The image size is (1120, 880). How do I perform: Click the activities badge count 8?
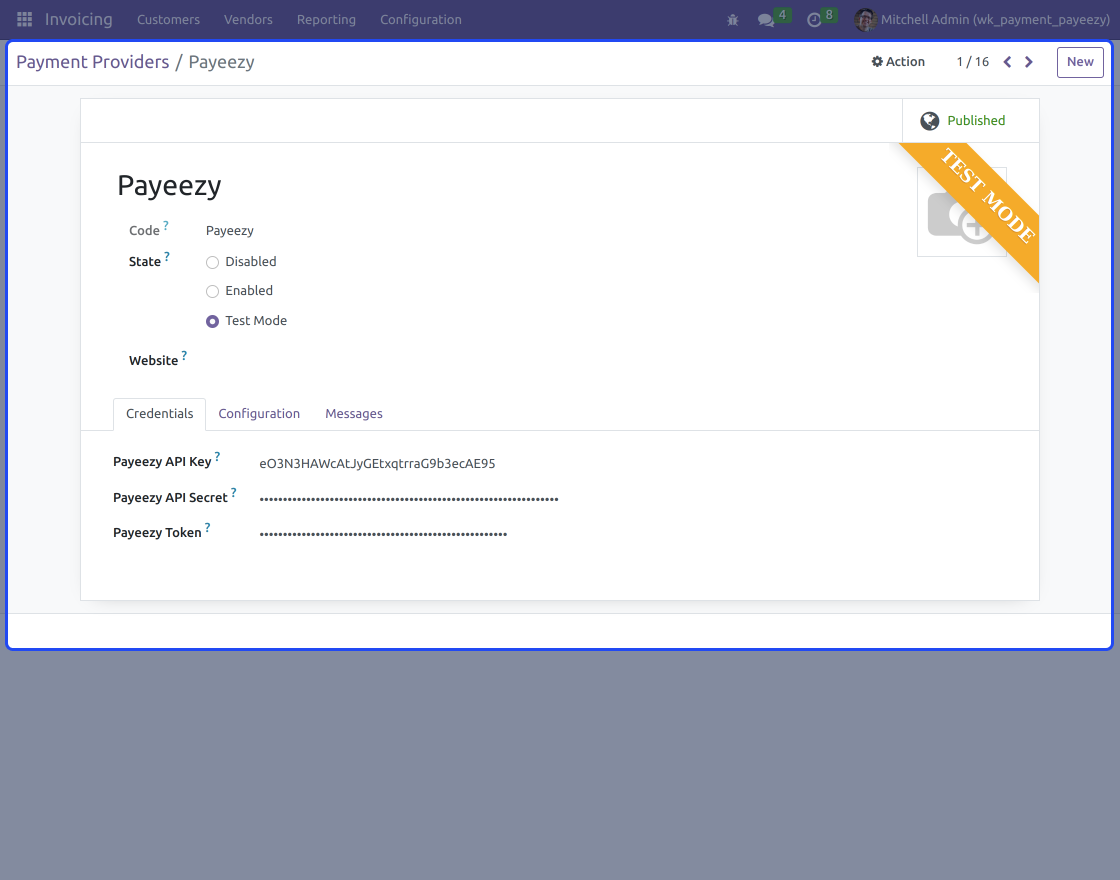click(829, 14)
